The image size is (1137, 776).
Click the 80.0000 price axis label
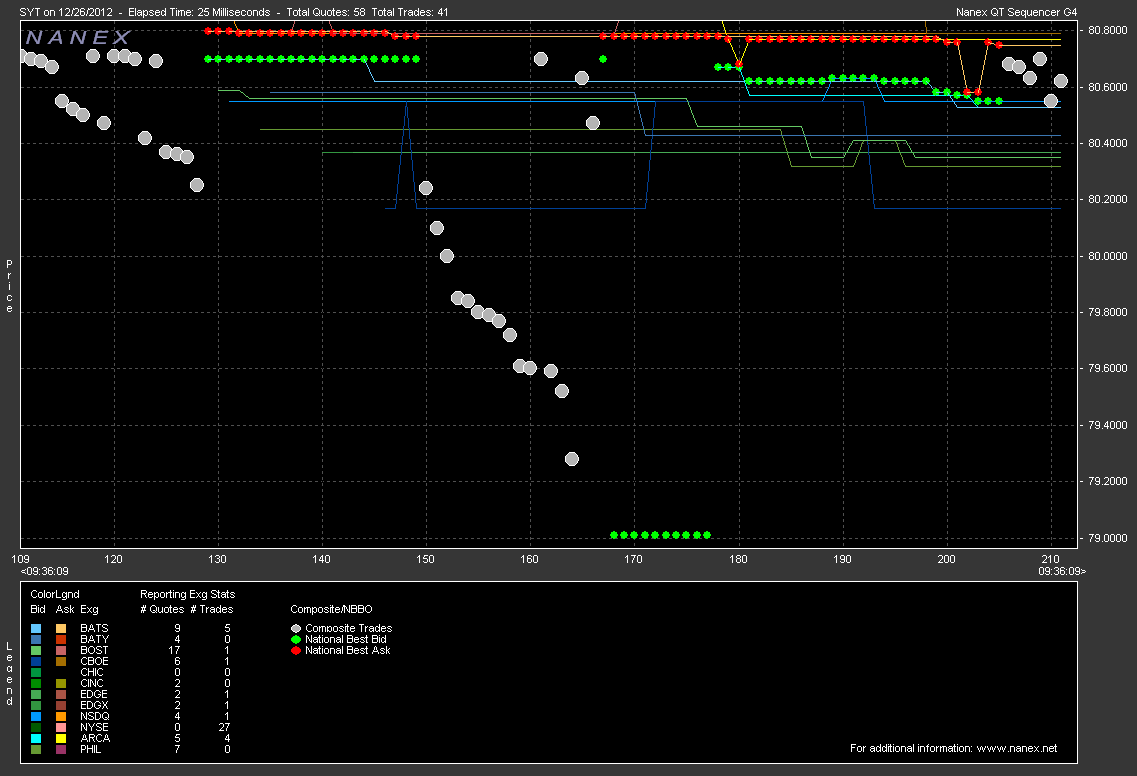(x=1107, y=256)
